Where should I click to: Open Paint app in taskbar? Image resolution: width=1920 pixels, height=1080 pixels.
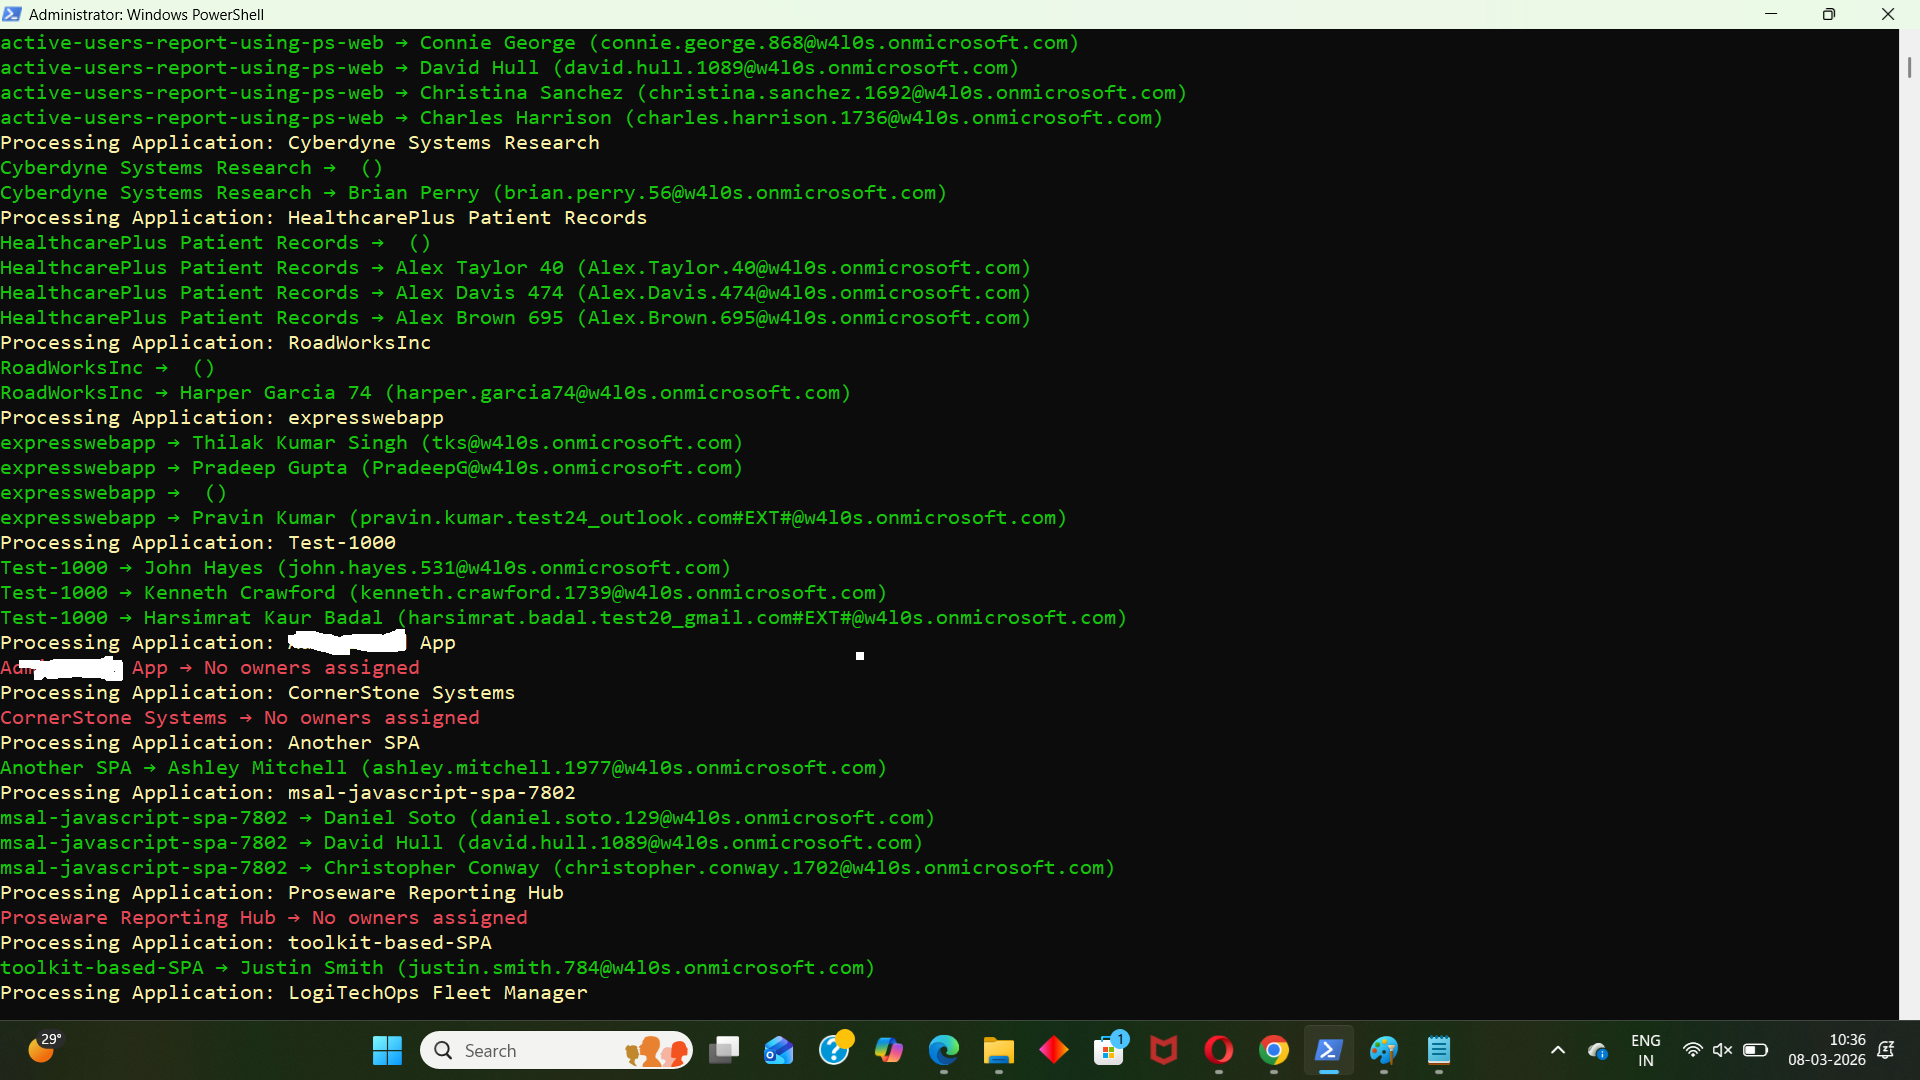1383,1050
